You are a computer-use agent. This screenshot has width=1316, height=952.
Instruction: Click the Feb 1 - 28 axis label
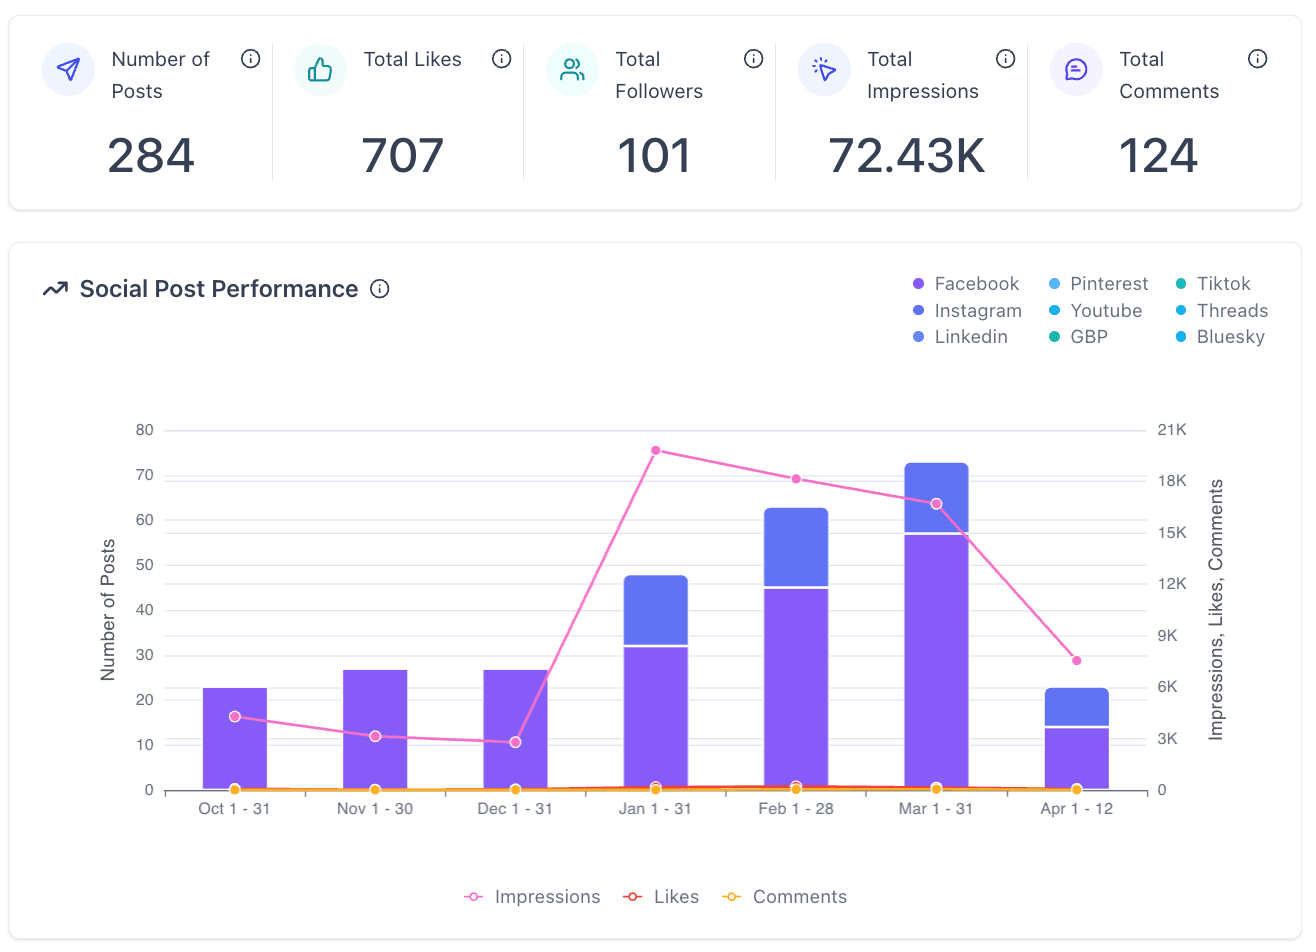tap(796, 809)
